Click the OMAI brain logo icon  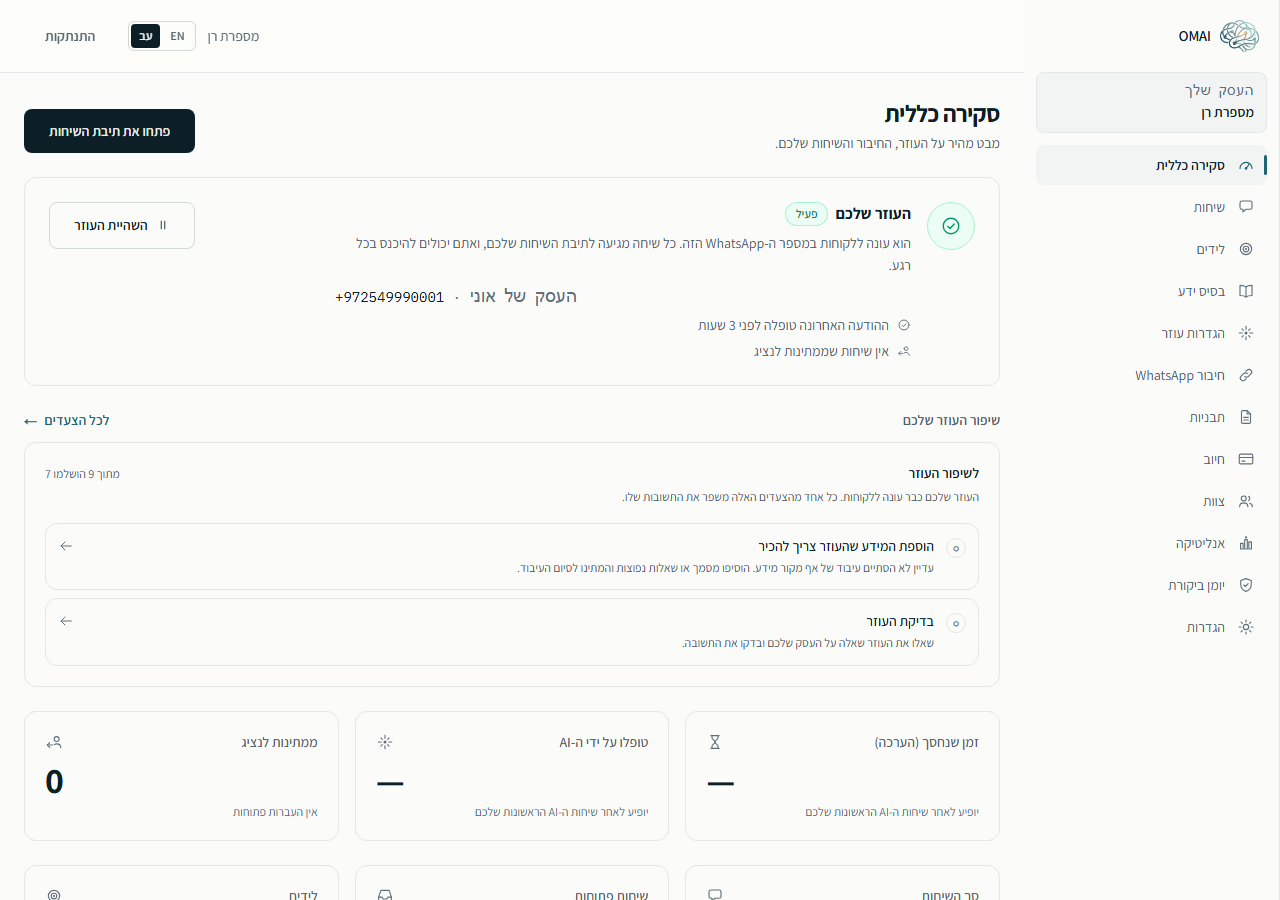point(1239,36)
